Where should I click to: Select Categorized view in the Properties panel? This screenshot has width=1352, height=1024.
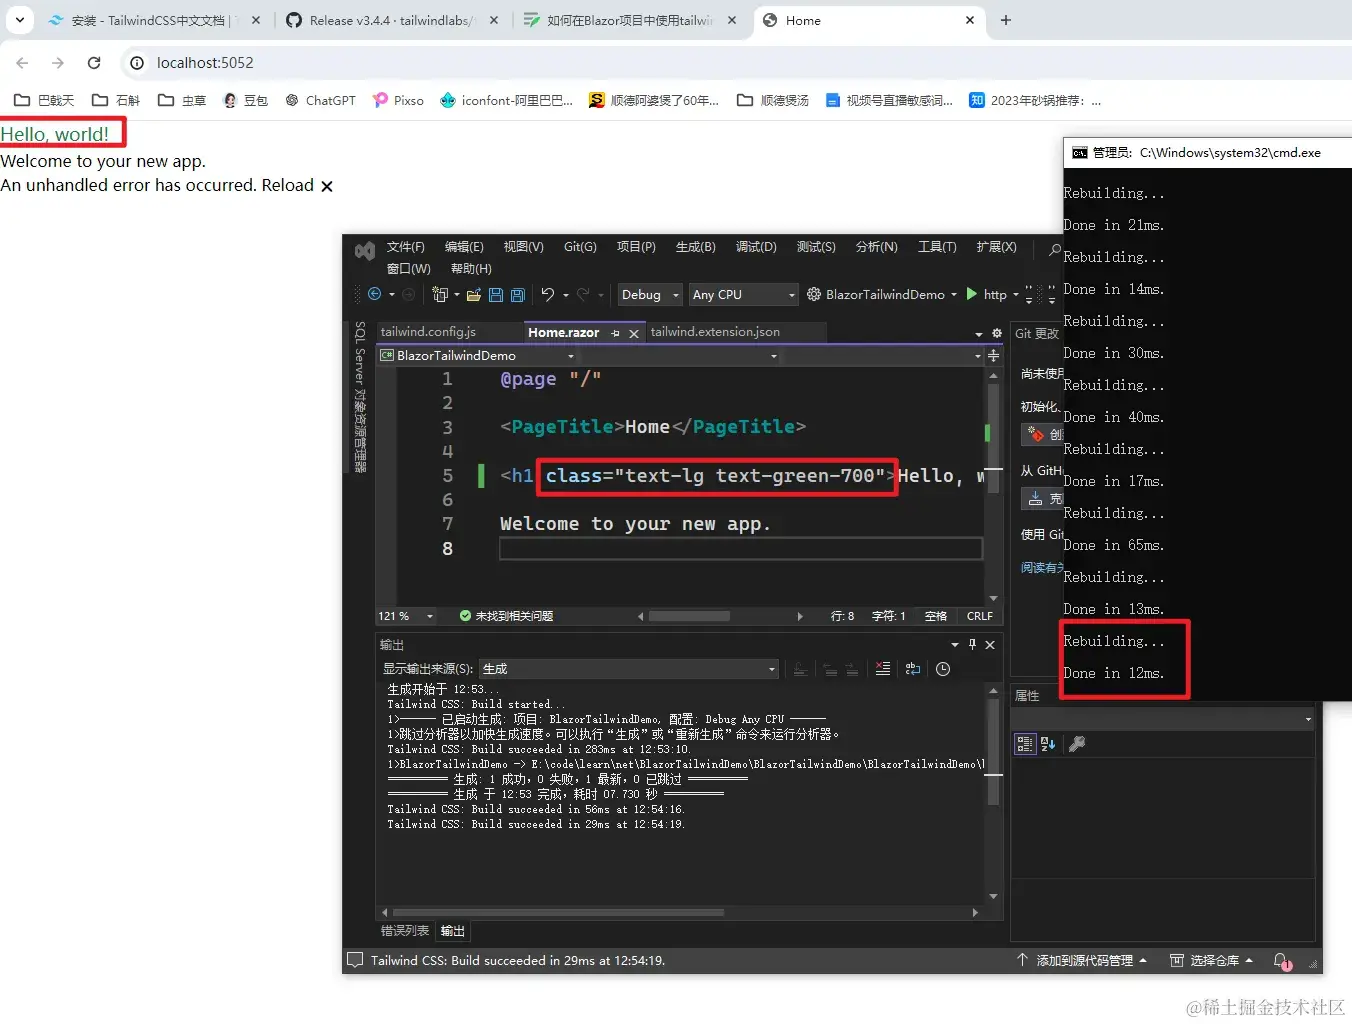pyautogui.click(x=1024, y=743)
